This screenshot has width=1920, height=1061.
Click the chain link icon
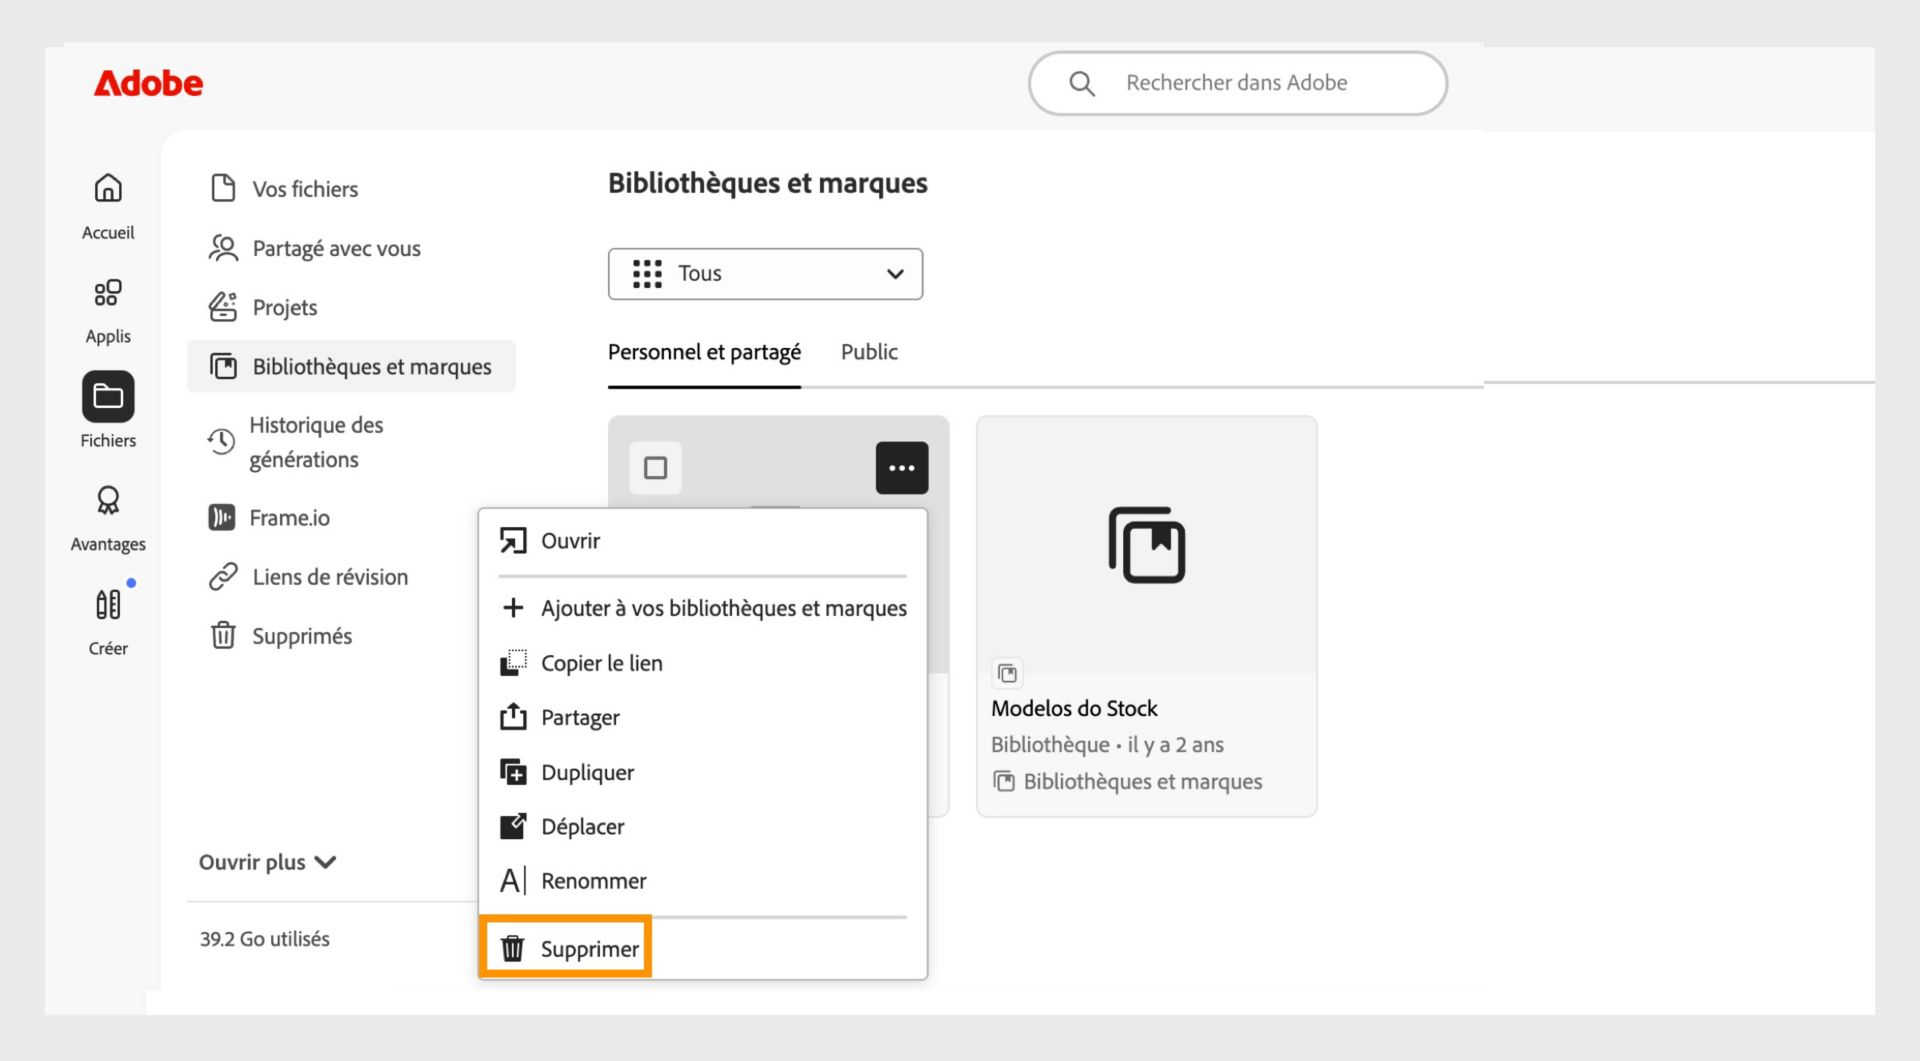pyautogui.click(x=223, y=576)
